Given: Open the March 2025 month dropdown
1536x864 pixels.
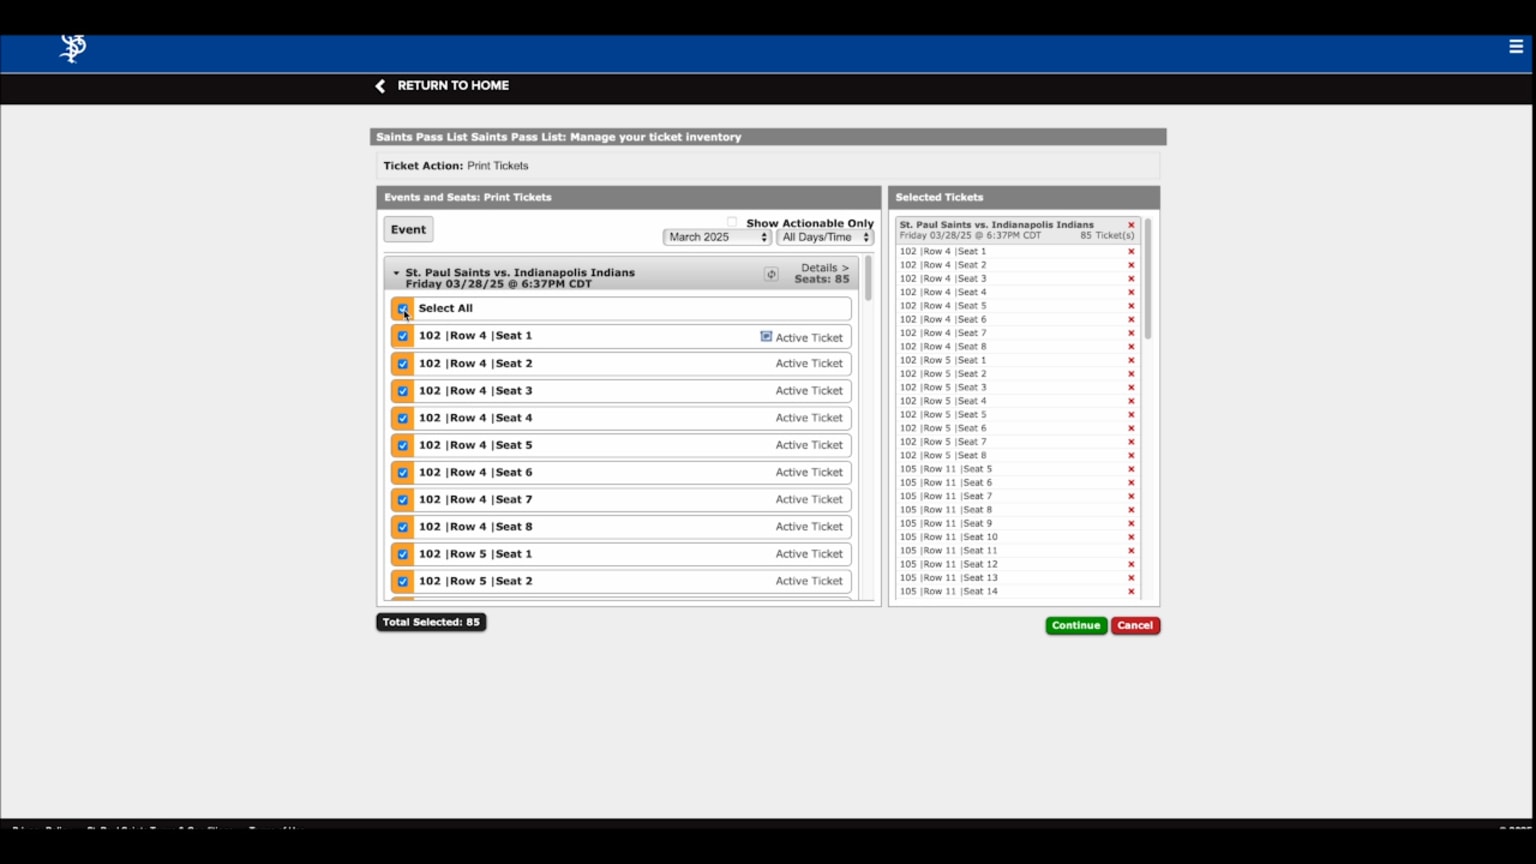Looking at the screenshot, I should point(717,238).
